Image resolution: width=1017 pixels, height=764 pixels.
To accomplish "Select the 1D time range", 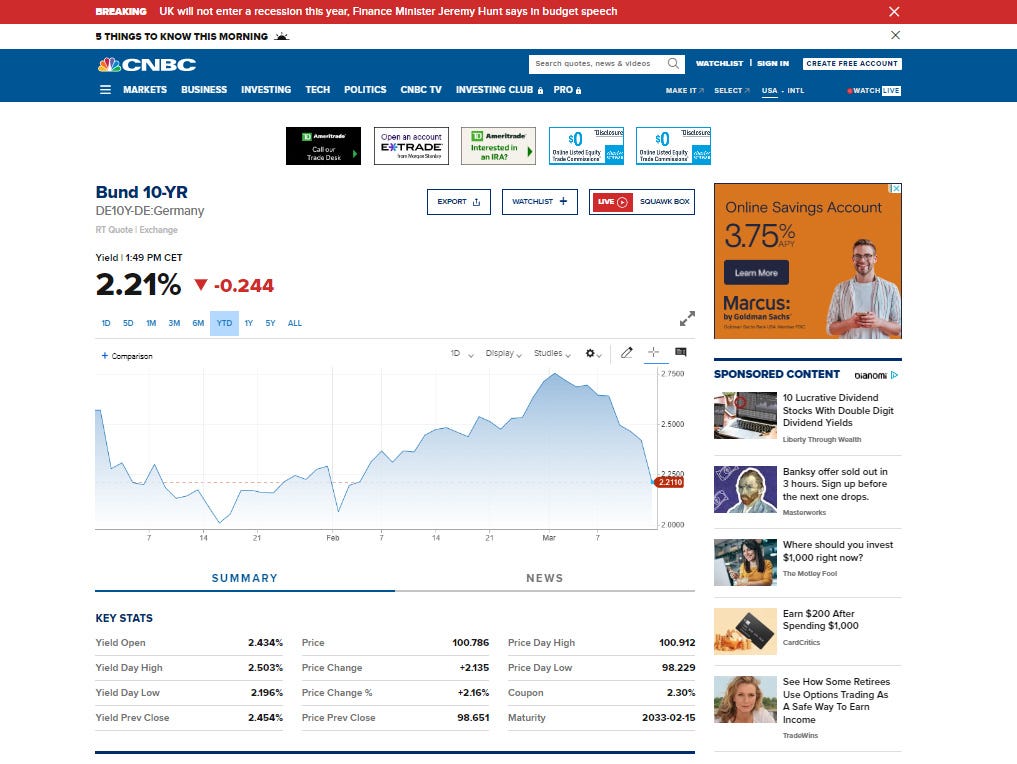I will click(106, 323).
